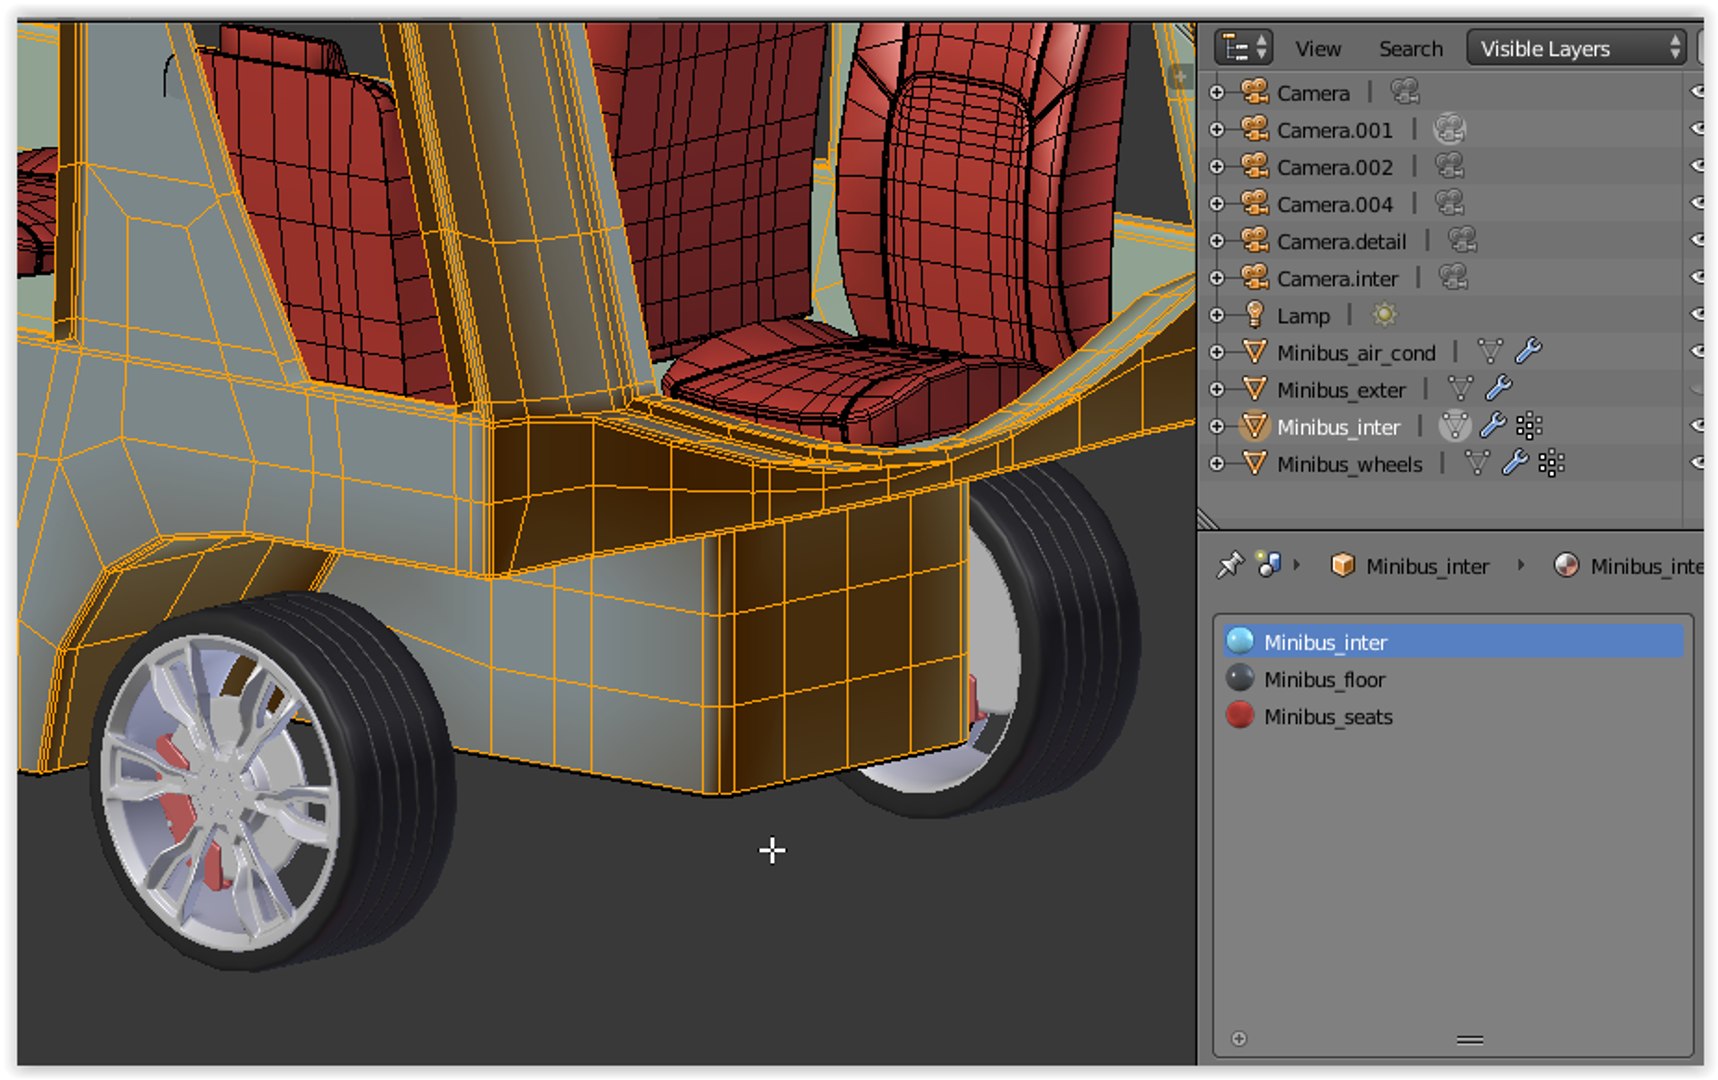Click the camera data icon beside Camera.001
Screen dimensions: 1718x1080
tap(1449, 129)
